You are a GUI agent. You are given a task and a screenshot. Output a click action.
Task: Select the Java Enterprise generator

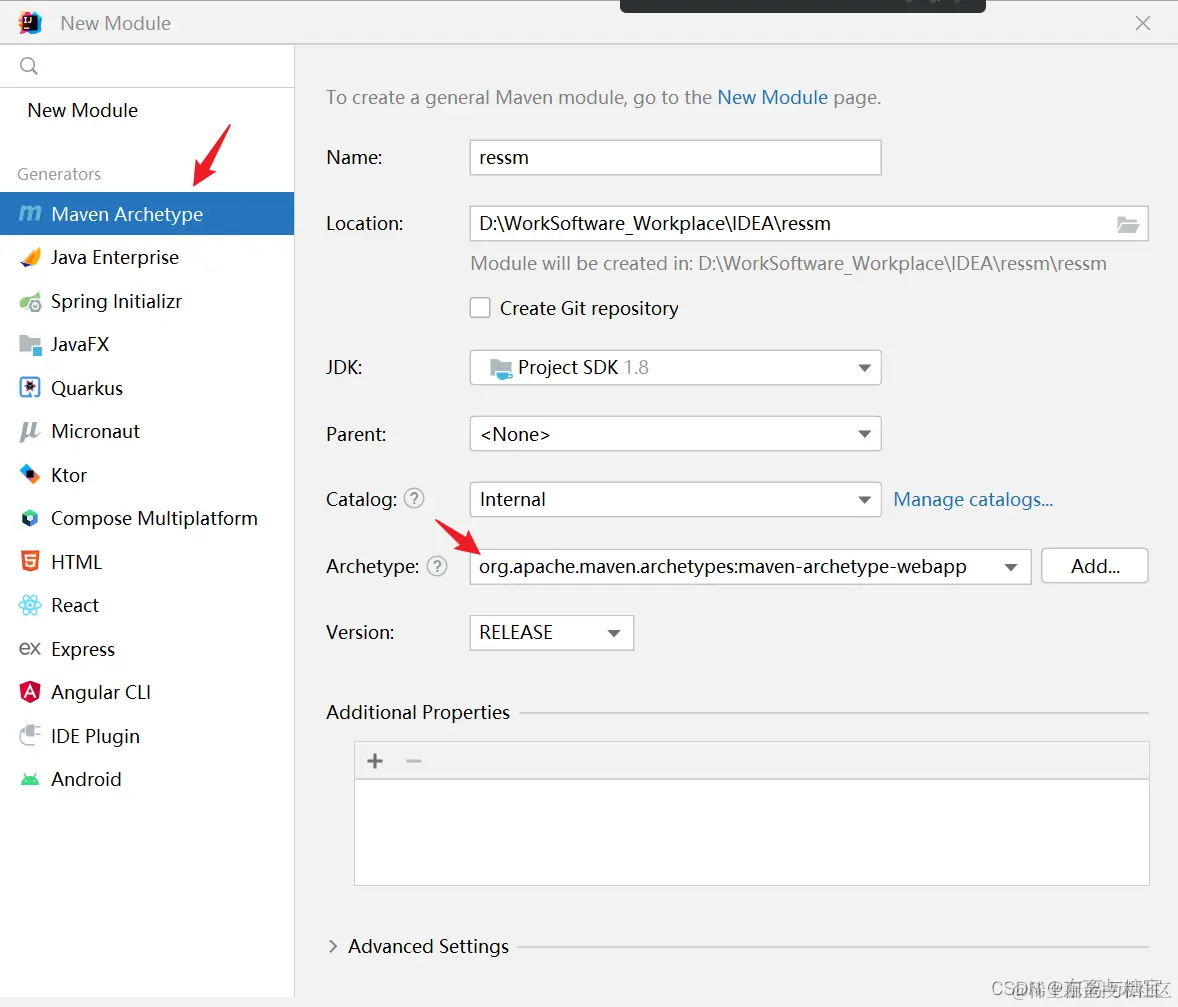pos(146,258)
